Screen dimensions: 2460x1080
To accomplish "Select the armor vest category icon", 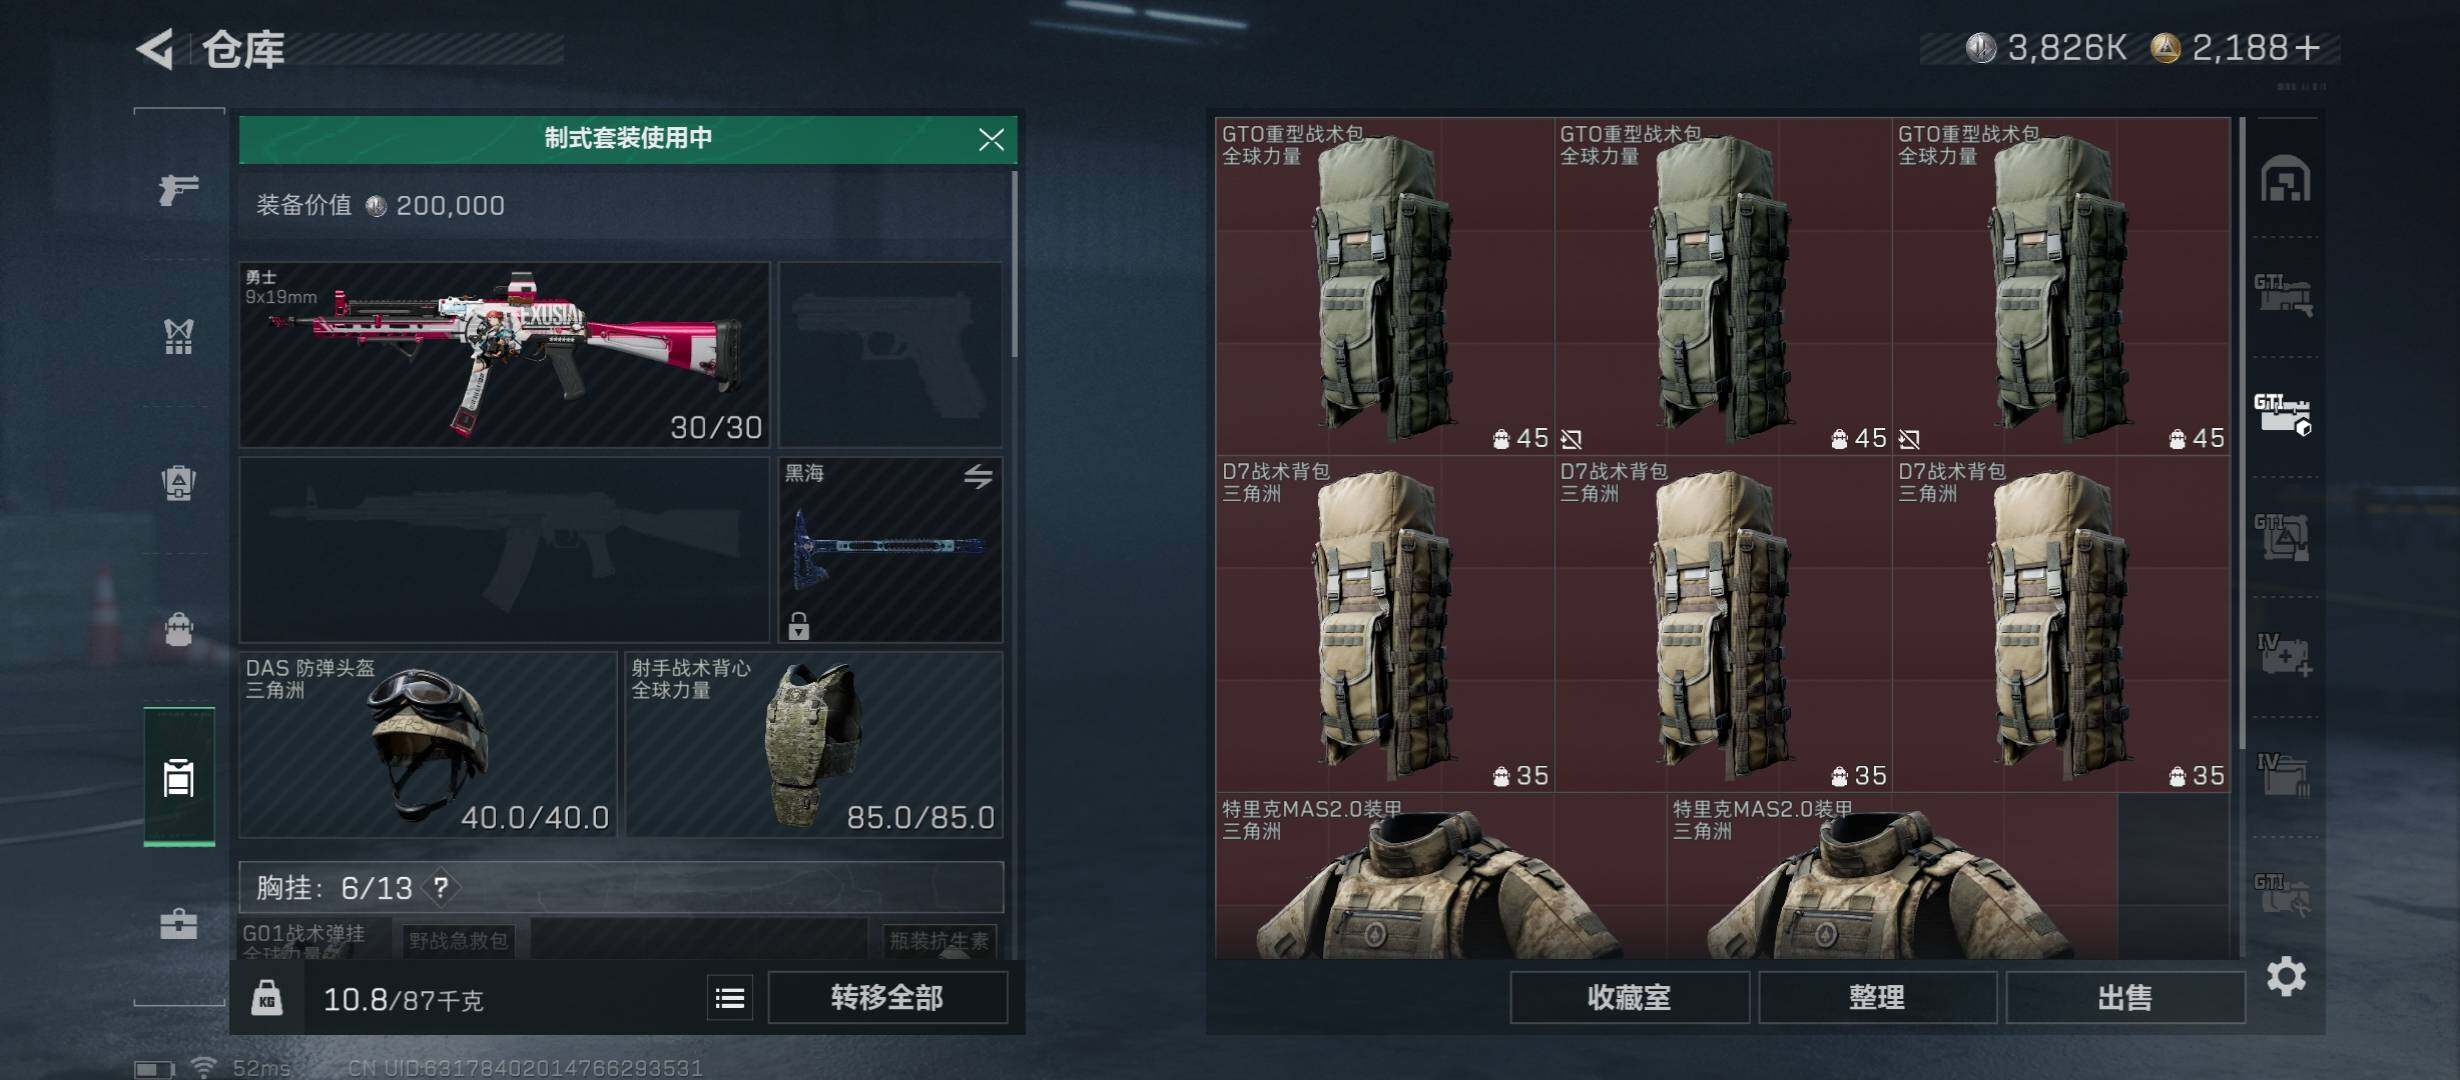I will point(179,337).
